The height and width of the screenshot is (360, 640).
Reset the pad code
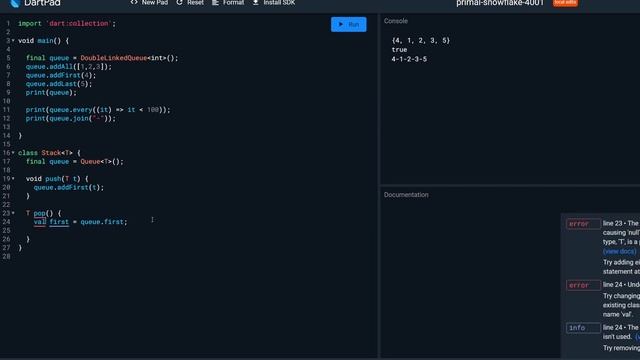190,2
